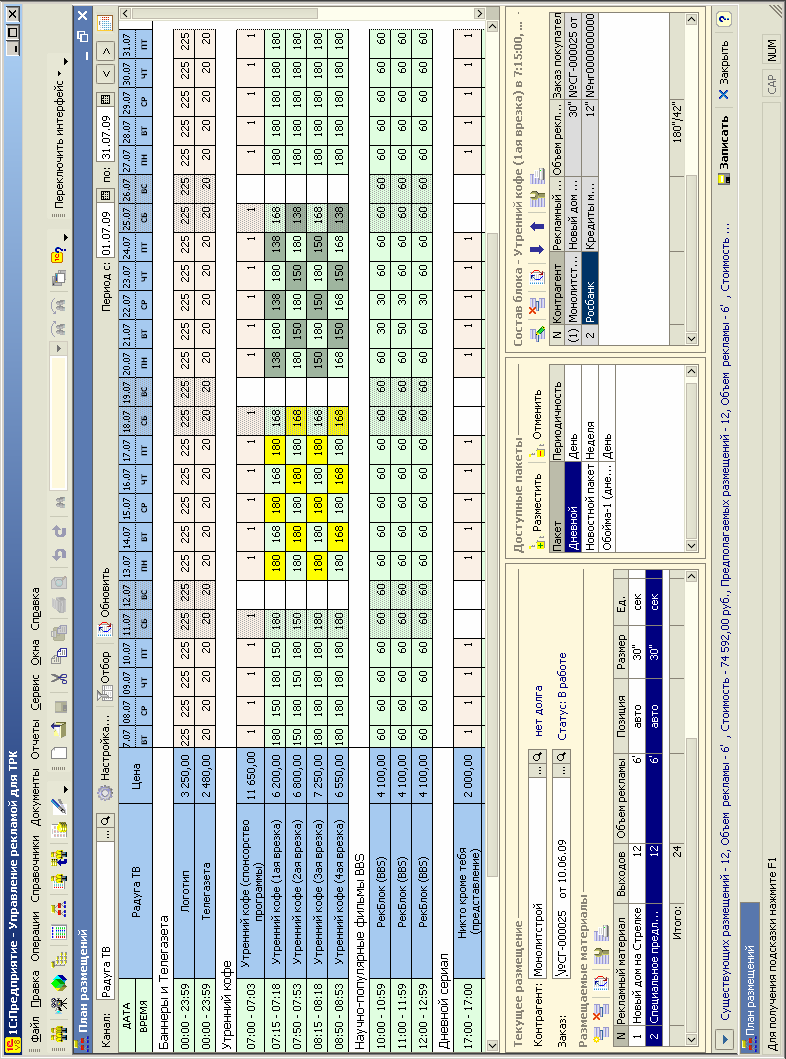
Task: Click the new document toolbar icon
Action: [x=59, y=752]
